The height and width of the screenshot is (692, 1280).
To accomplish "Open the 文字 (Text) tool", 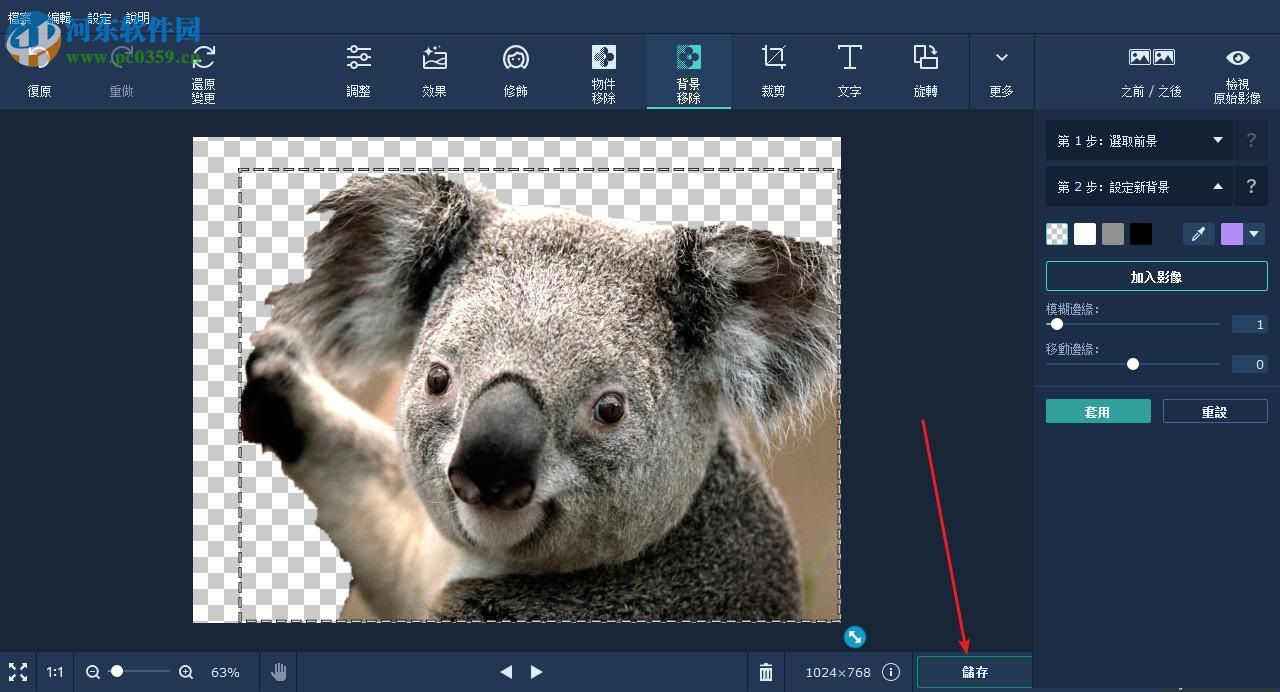I will coord(848,70).
